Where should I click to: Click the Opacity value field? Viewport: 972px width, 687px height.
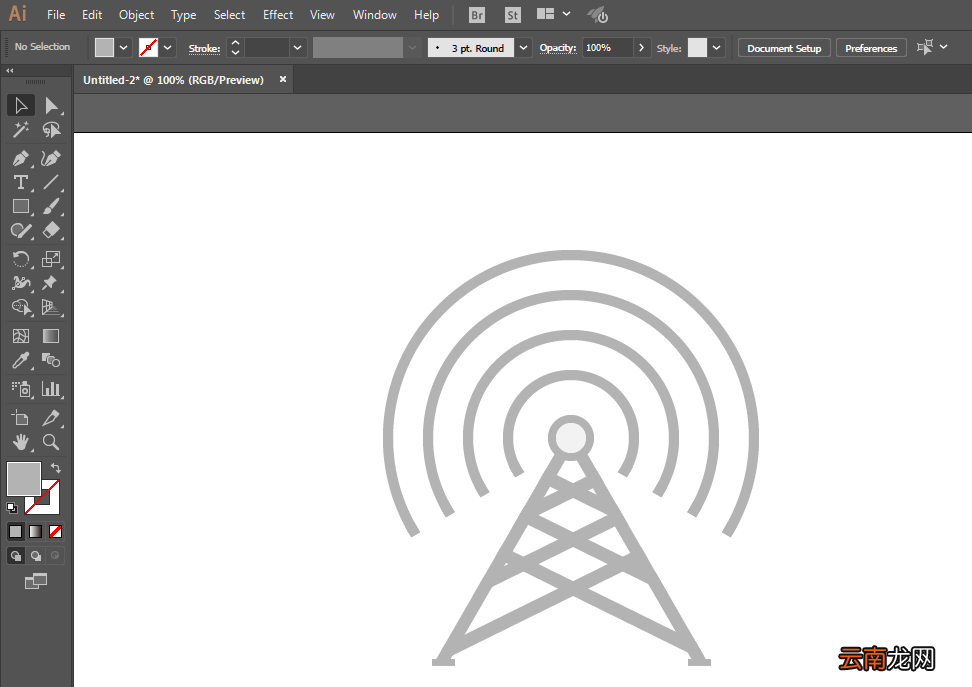[608, 48]
